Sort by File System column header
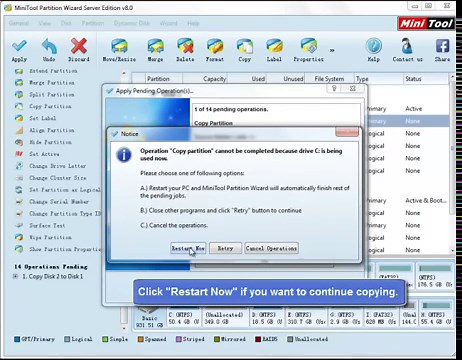Image resolution: width=462 pixels, height=360 pixels. click(x=329, y=79)
